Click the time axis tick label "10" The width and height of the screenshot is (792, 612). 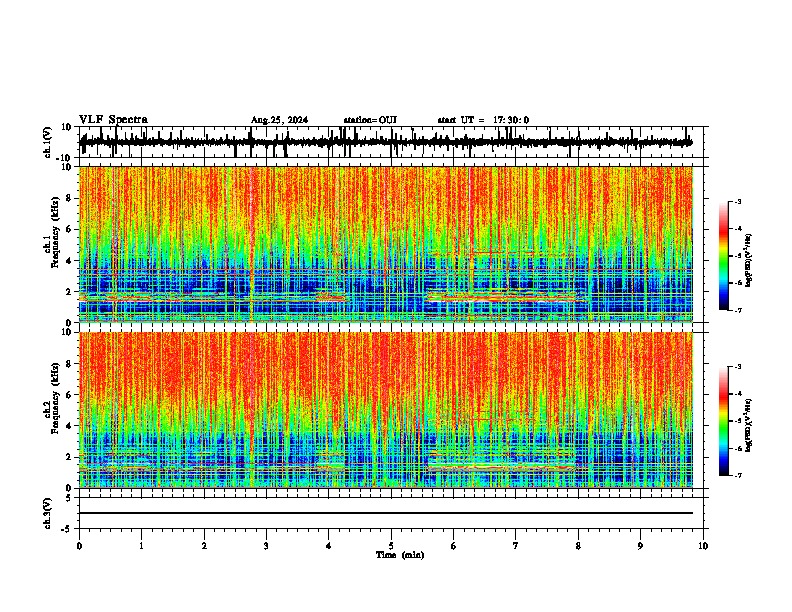(703, 546)
